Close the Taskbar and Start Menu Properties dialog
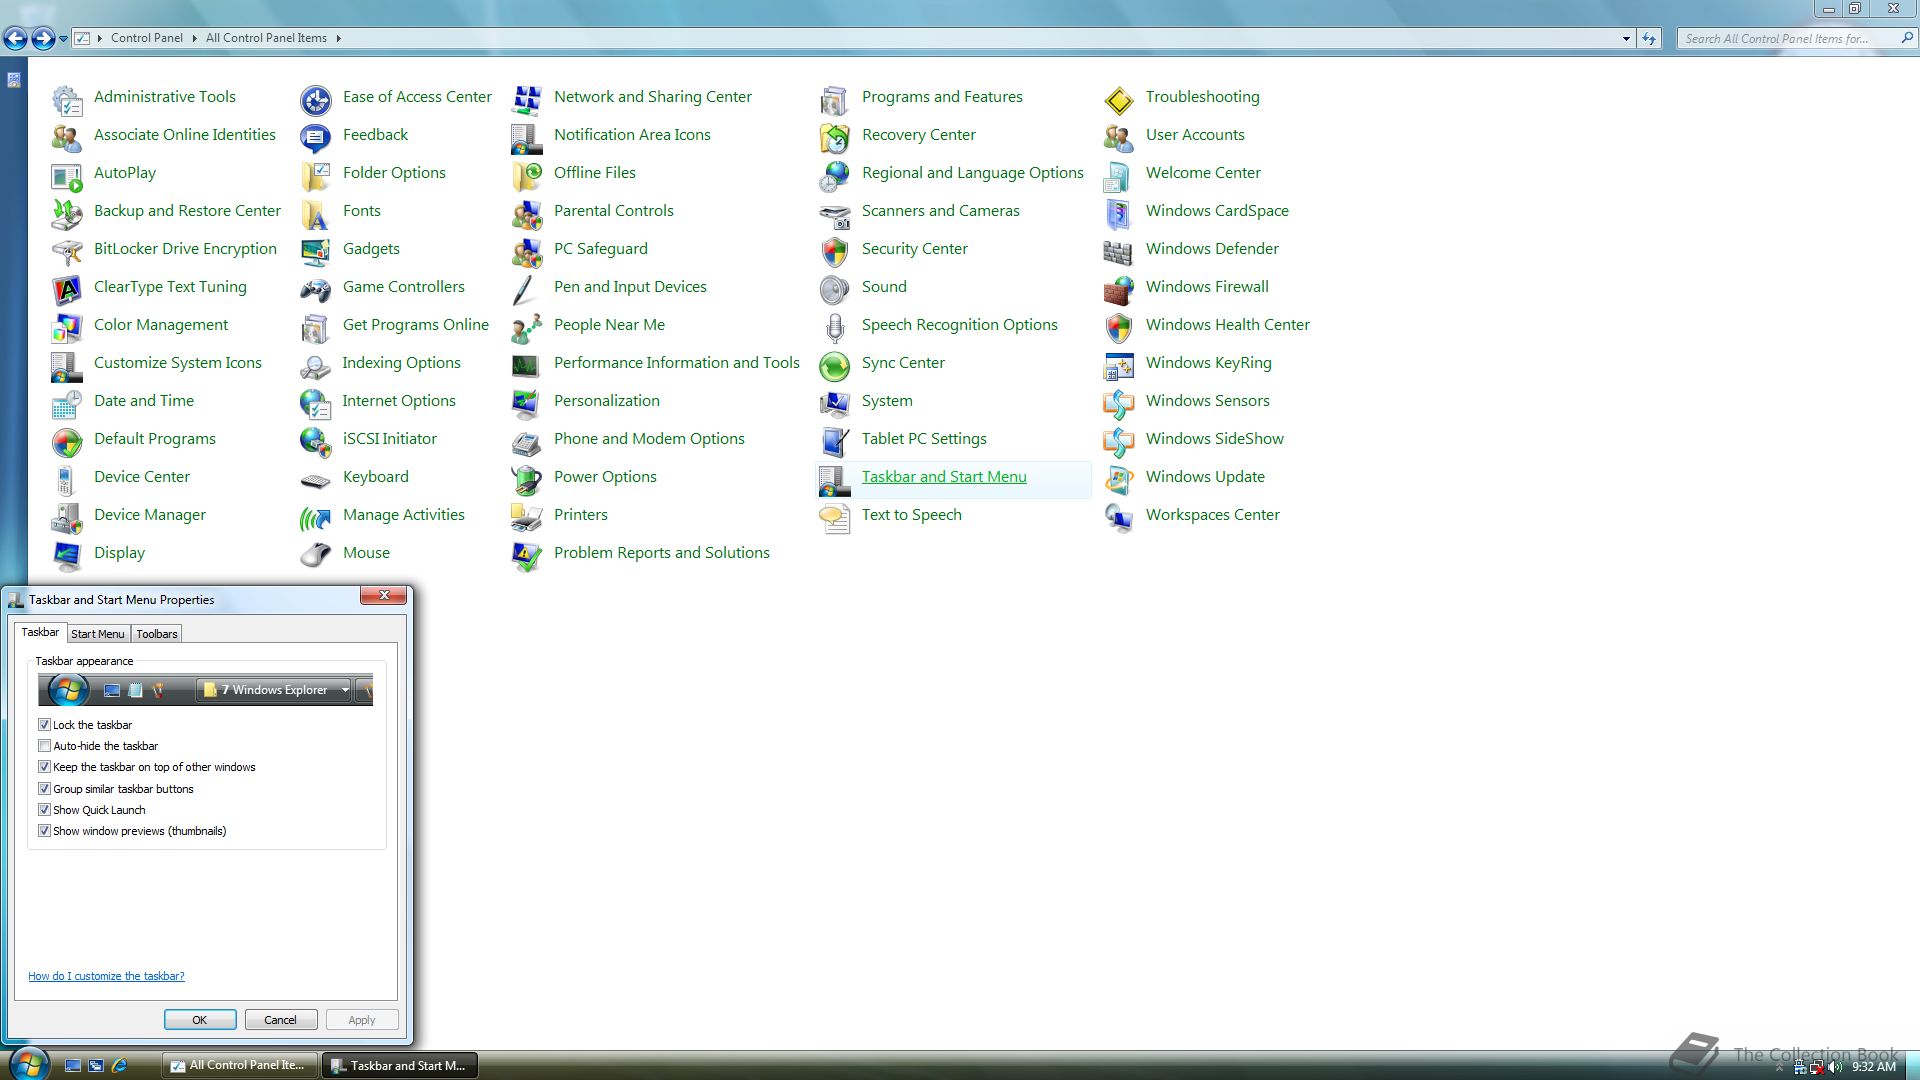This screenshot has width=1920, height=1080. click(x=384, y=595)
